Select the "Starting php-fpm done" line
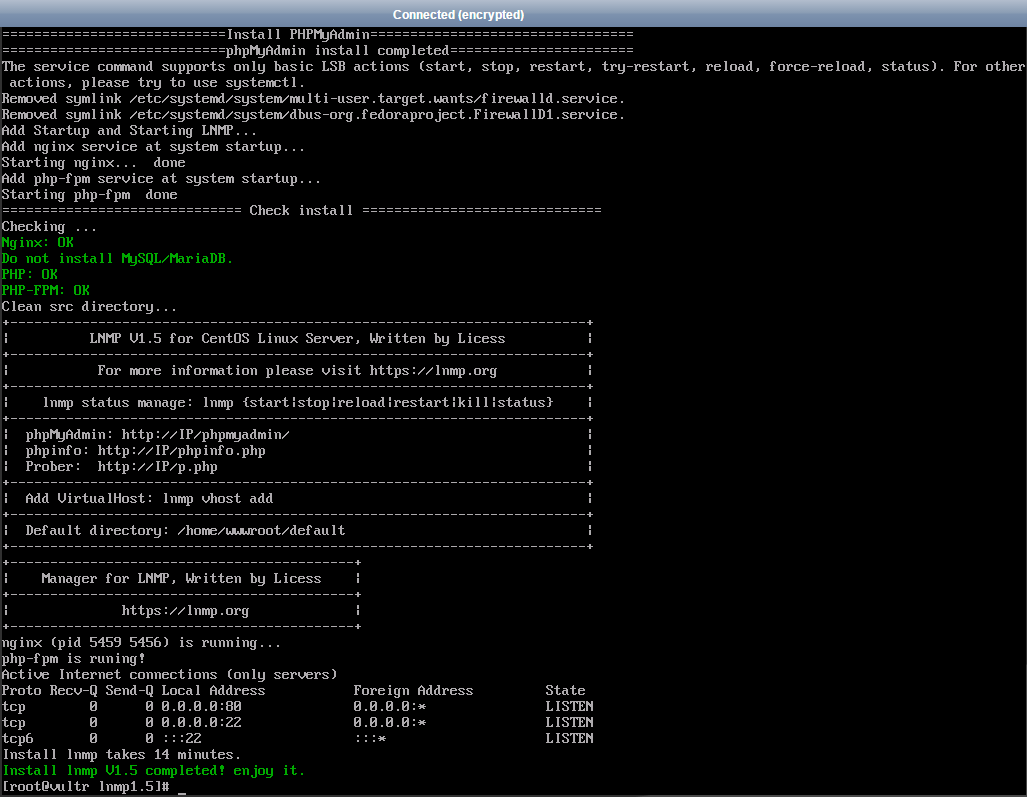This screenshot has height=797, width=1027. tap(90, 195)
